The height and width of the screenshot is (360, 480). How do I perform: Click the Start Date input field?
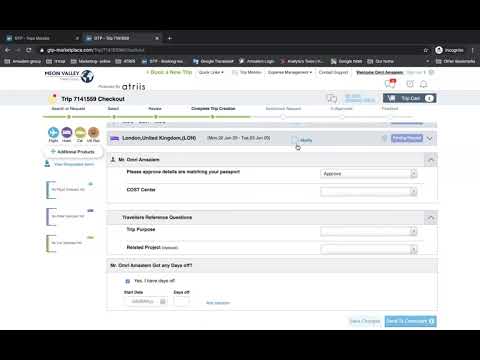146,301
